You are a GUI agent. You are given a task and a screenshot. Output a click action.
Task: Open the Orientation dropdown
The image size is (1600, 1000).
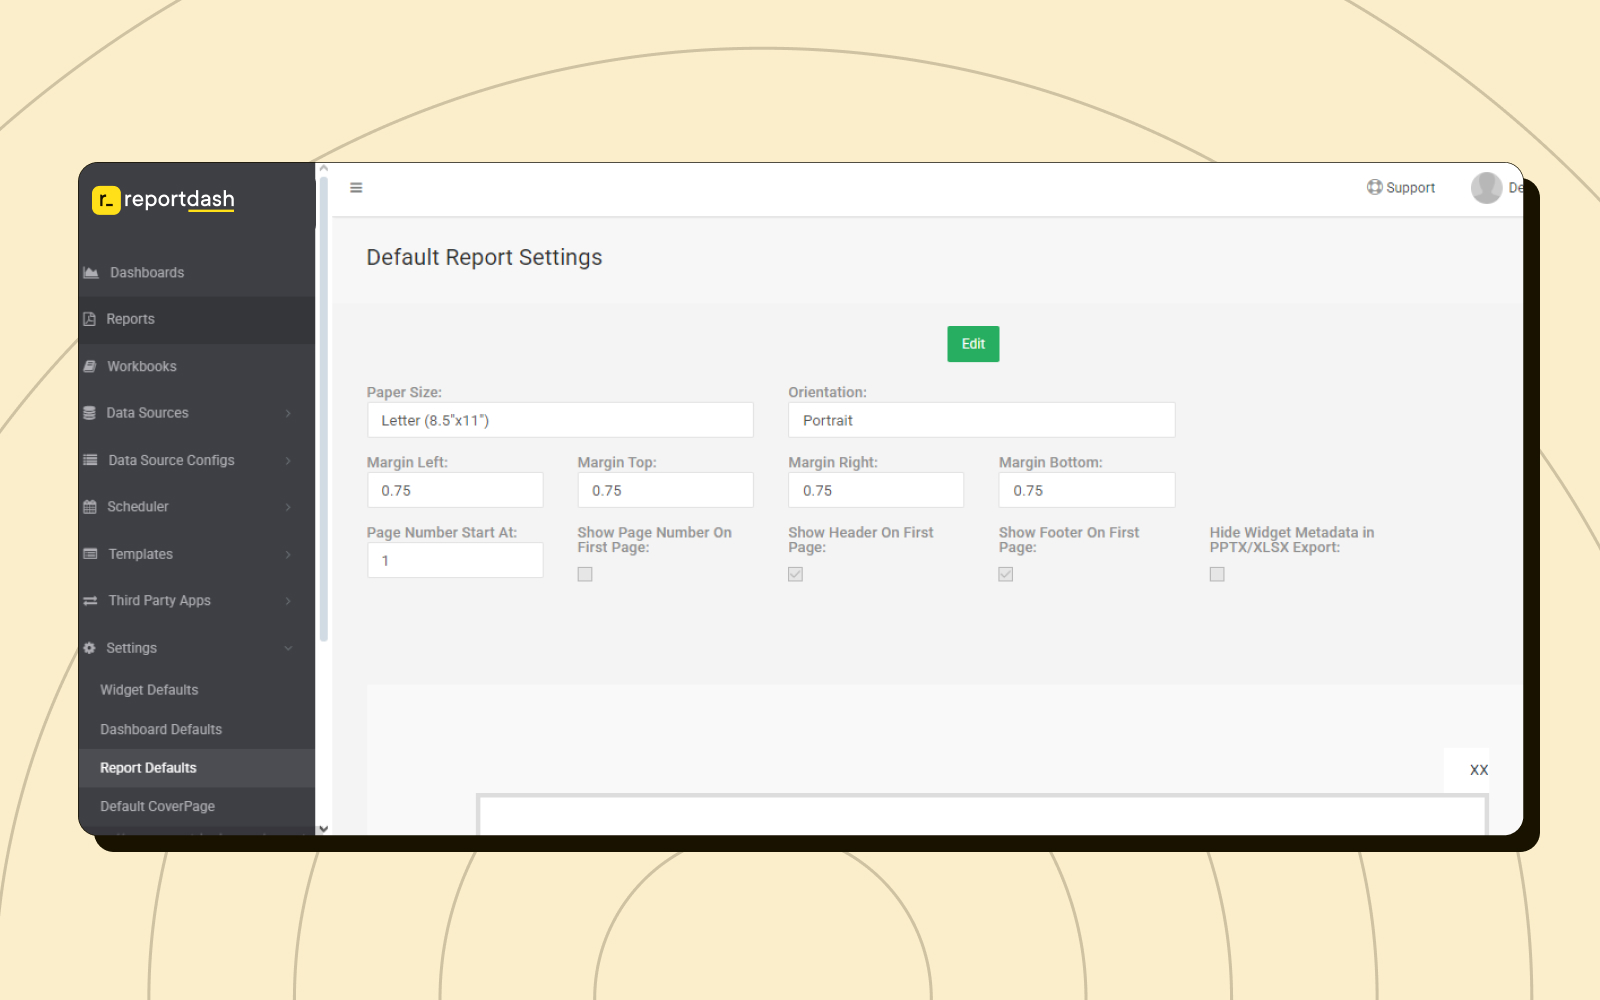[x=982, y=420]
